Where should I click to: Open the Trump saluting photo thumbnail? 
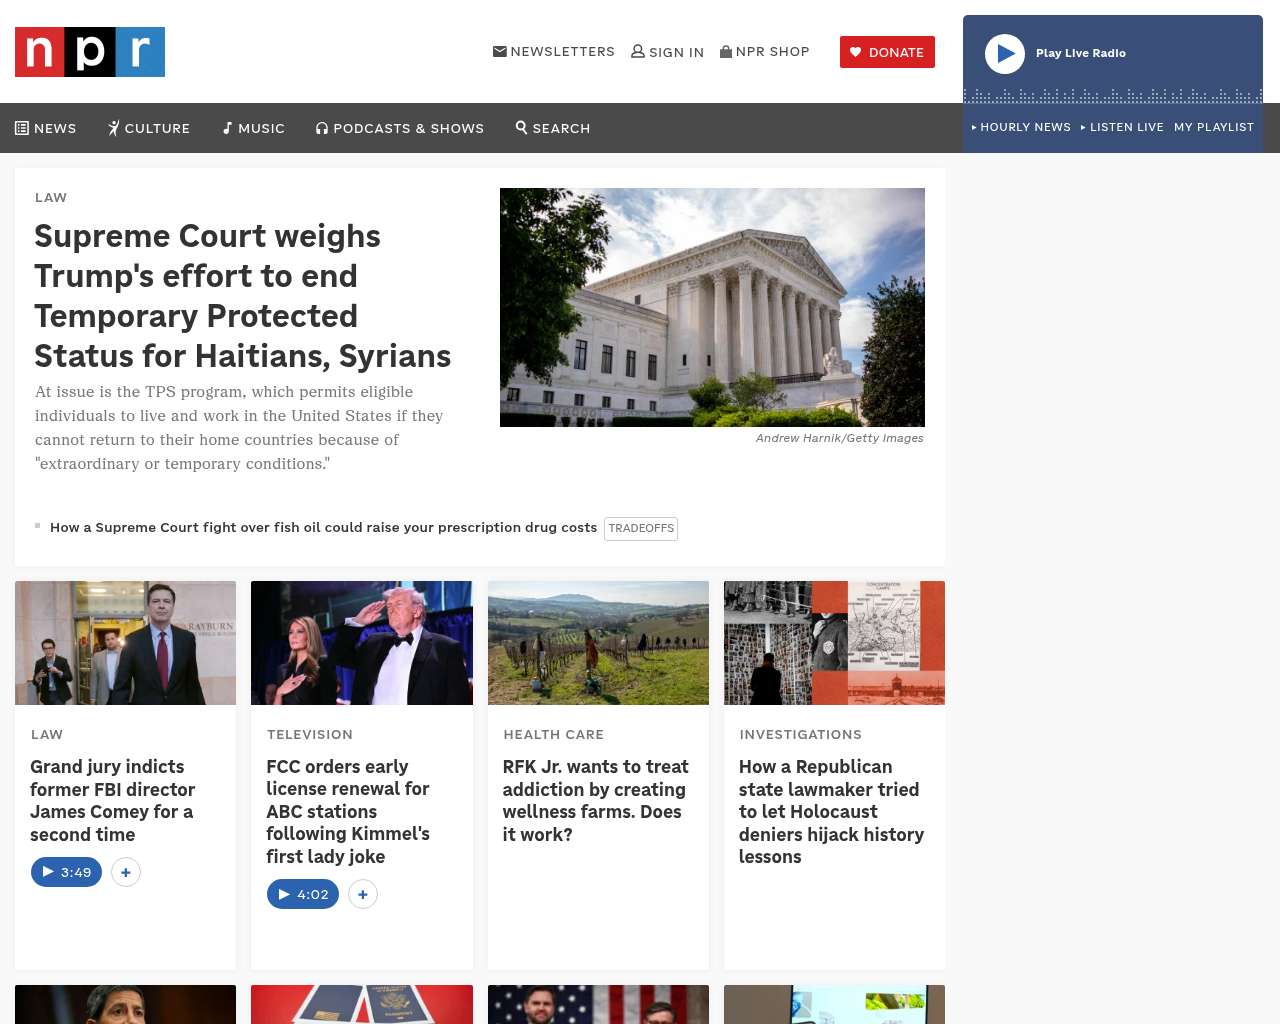[x=362, y=643]
